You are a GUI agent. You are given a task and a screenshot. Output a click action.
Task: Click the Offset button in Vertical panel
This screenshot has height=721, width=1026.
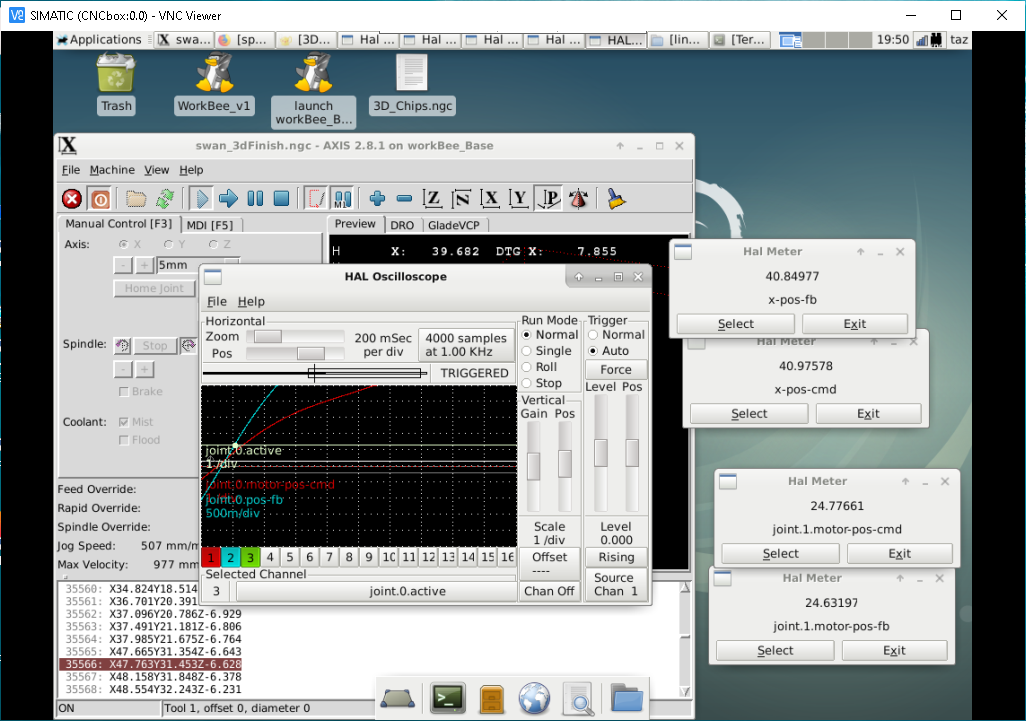[549, 564]
